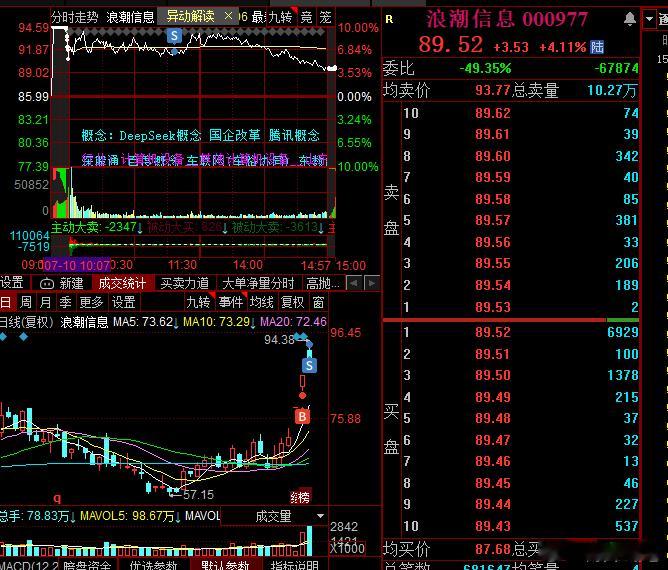Click sell level 10 price 89.62
Image resolution: width=668 pixels, height=570 pixels.
[493, 113]
